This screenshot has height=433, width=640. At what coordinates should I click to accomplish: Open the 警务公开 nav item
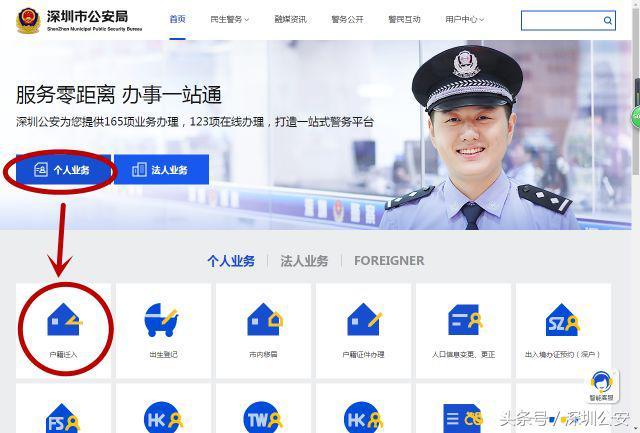click(347, 19)
